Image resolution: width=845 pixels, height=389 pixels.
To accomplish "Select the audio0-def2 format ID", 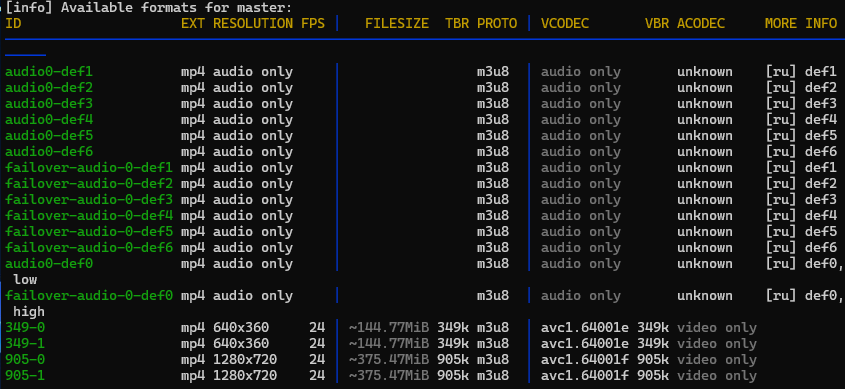I will pos(49,88).
